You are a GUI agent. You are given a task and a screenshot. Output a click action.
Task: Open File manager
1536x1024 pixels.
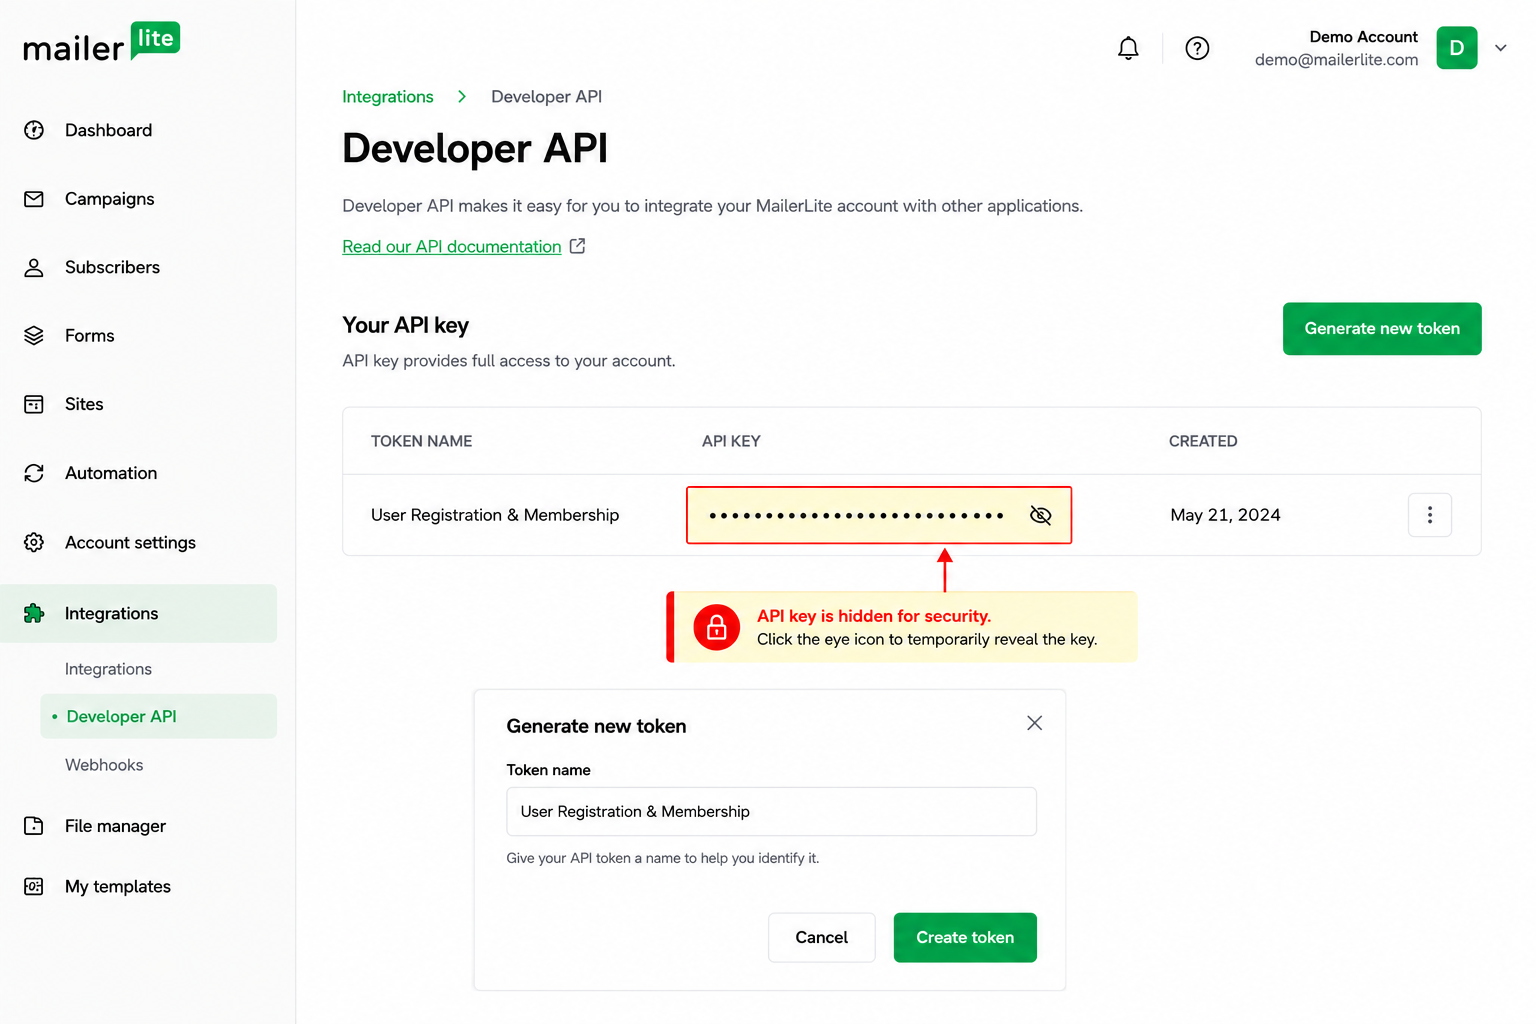[115, 826]
